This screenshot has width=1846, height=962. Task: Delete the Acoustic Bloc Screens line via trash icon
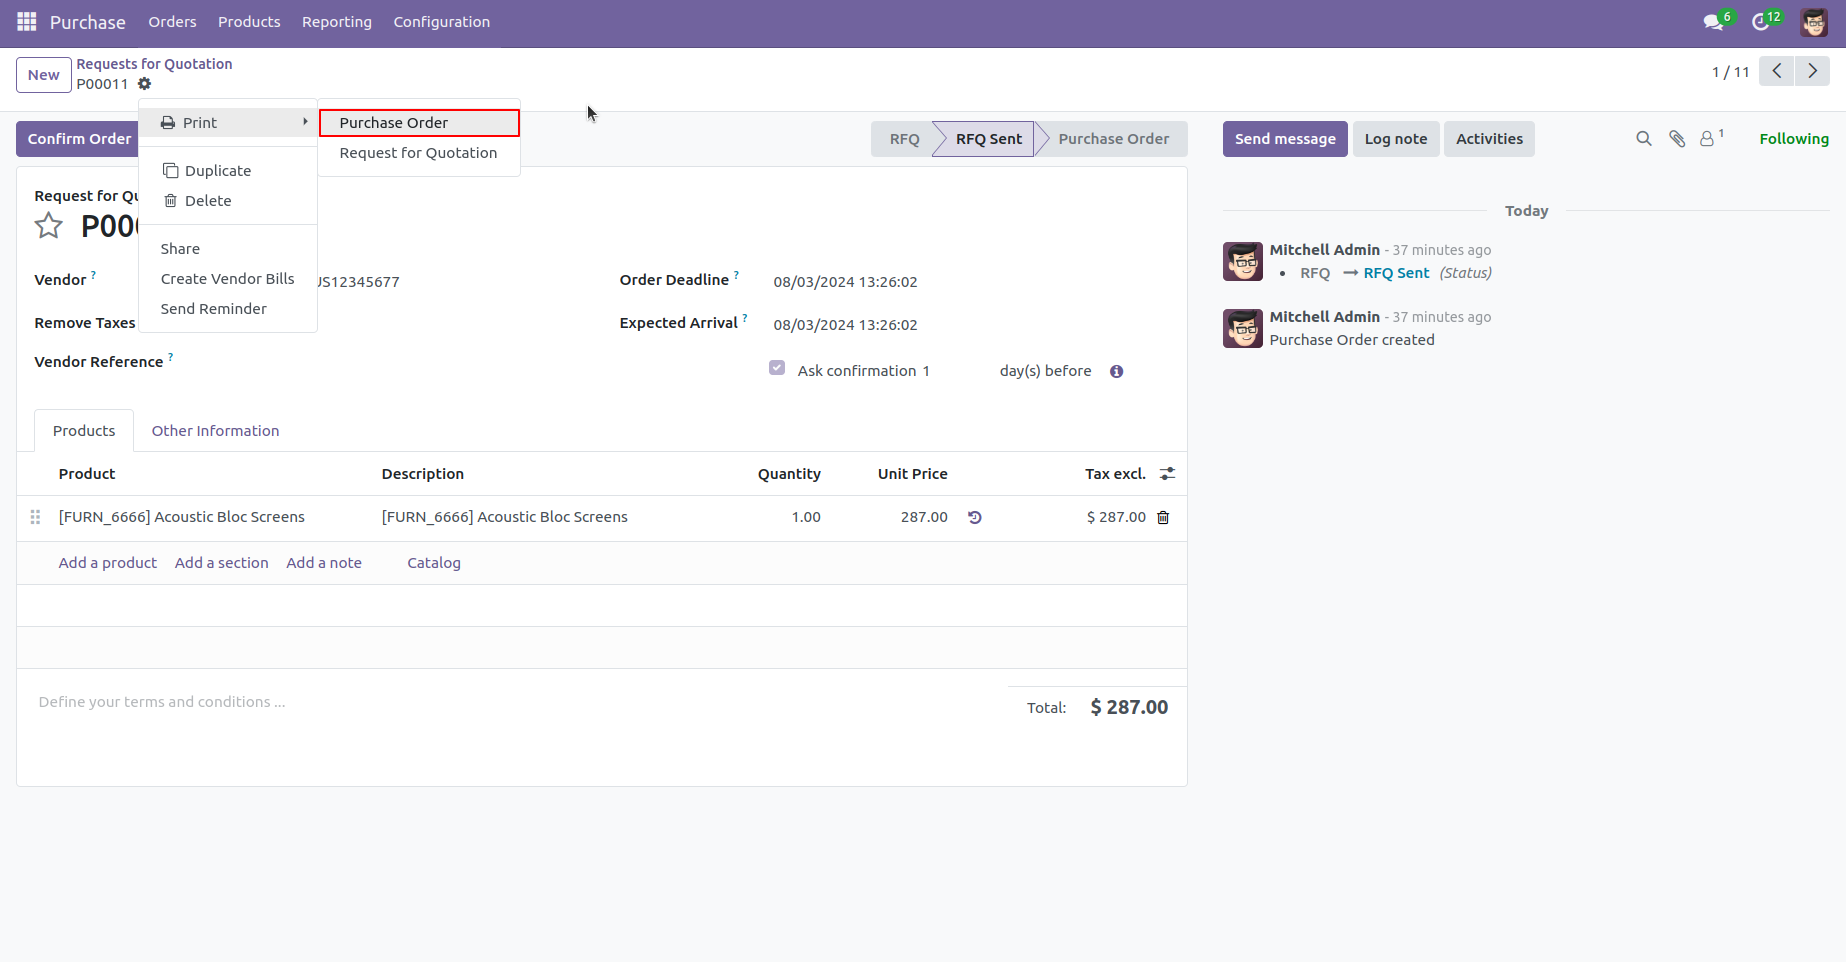click(1162, 517)
